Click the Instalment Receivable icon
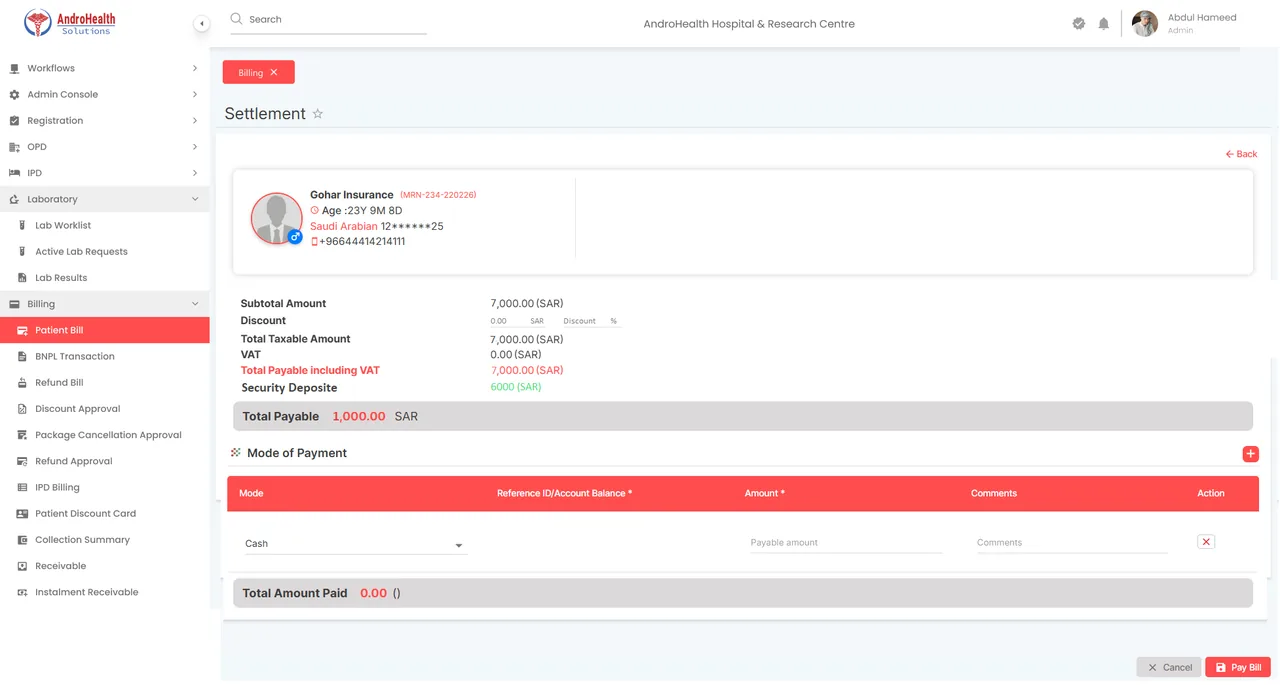 click(x=22, y=592)
